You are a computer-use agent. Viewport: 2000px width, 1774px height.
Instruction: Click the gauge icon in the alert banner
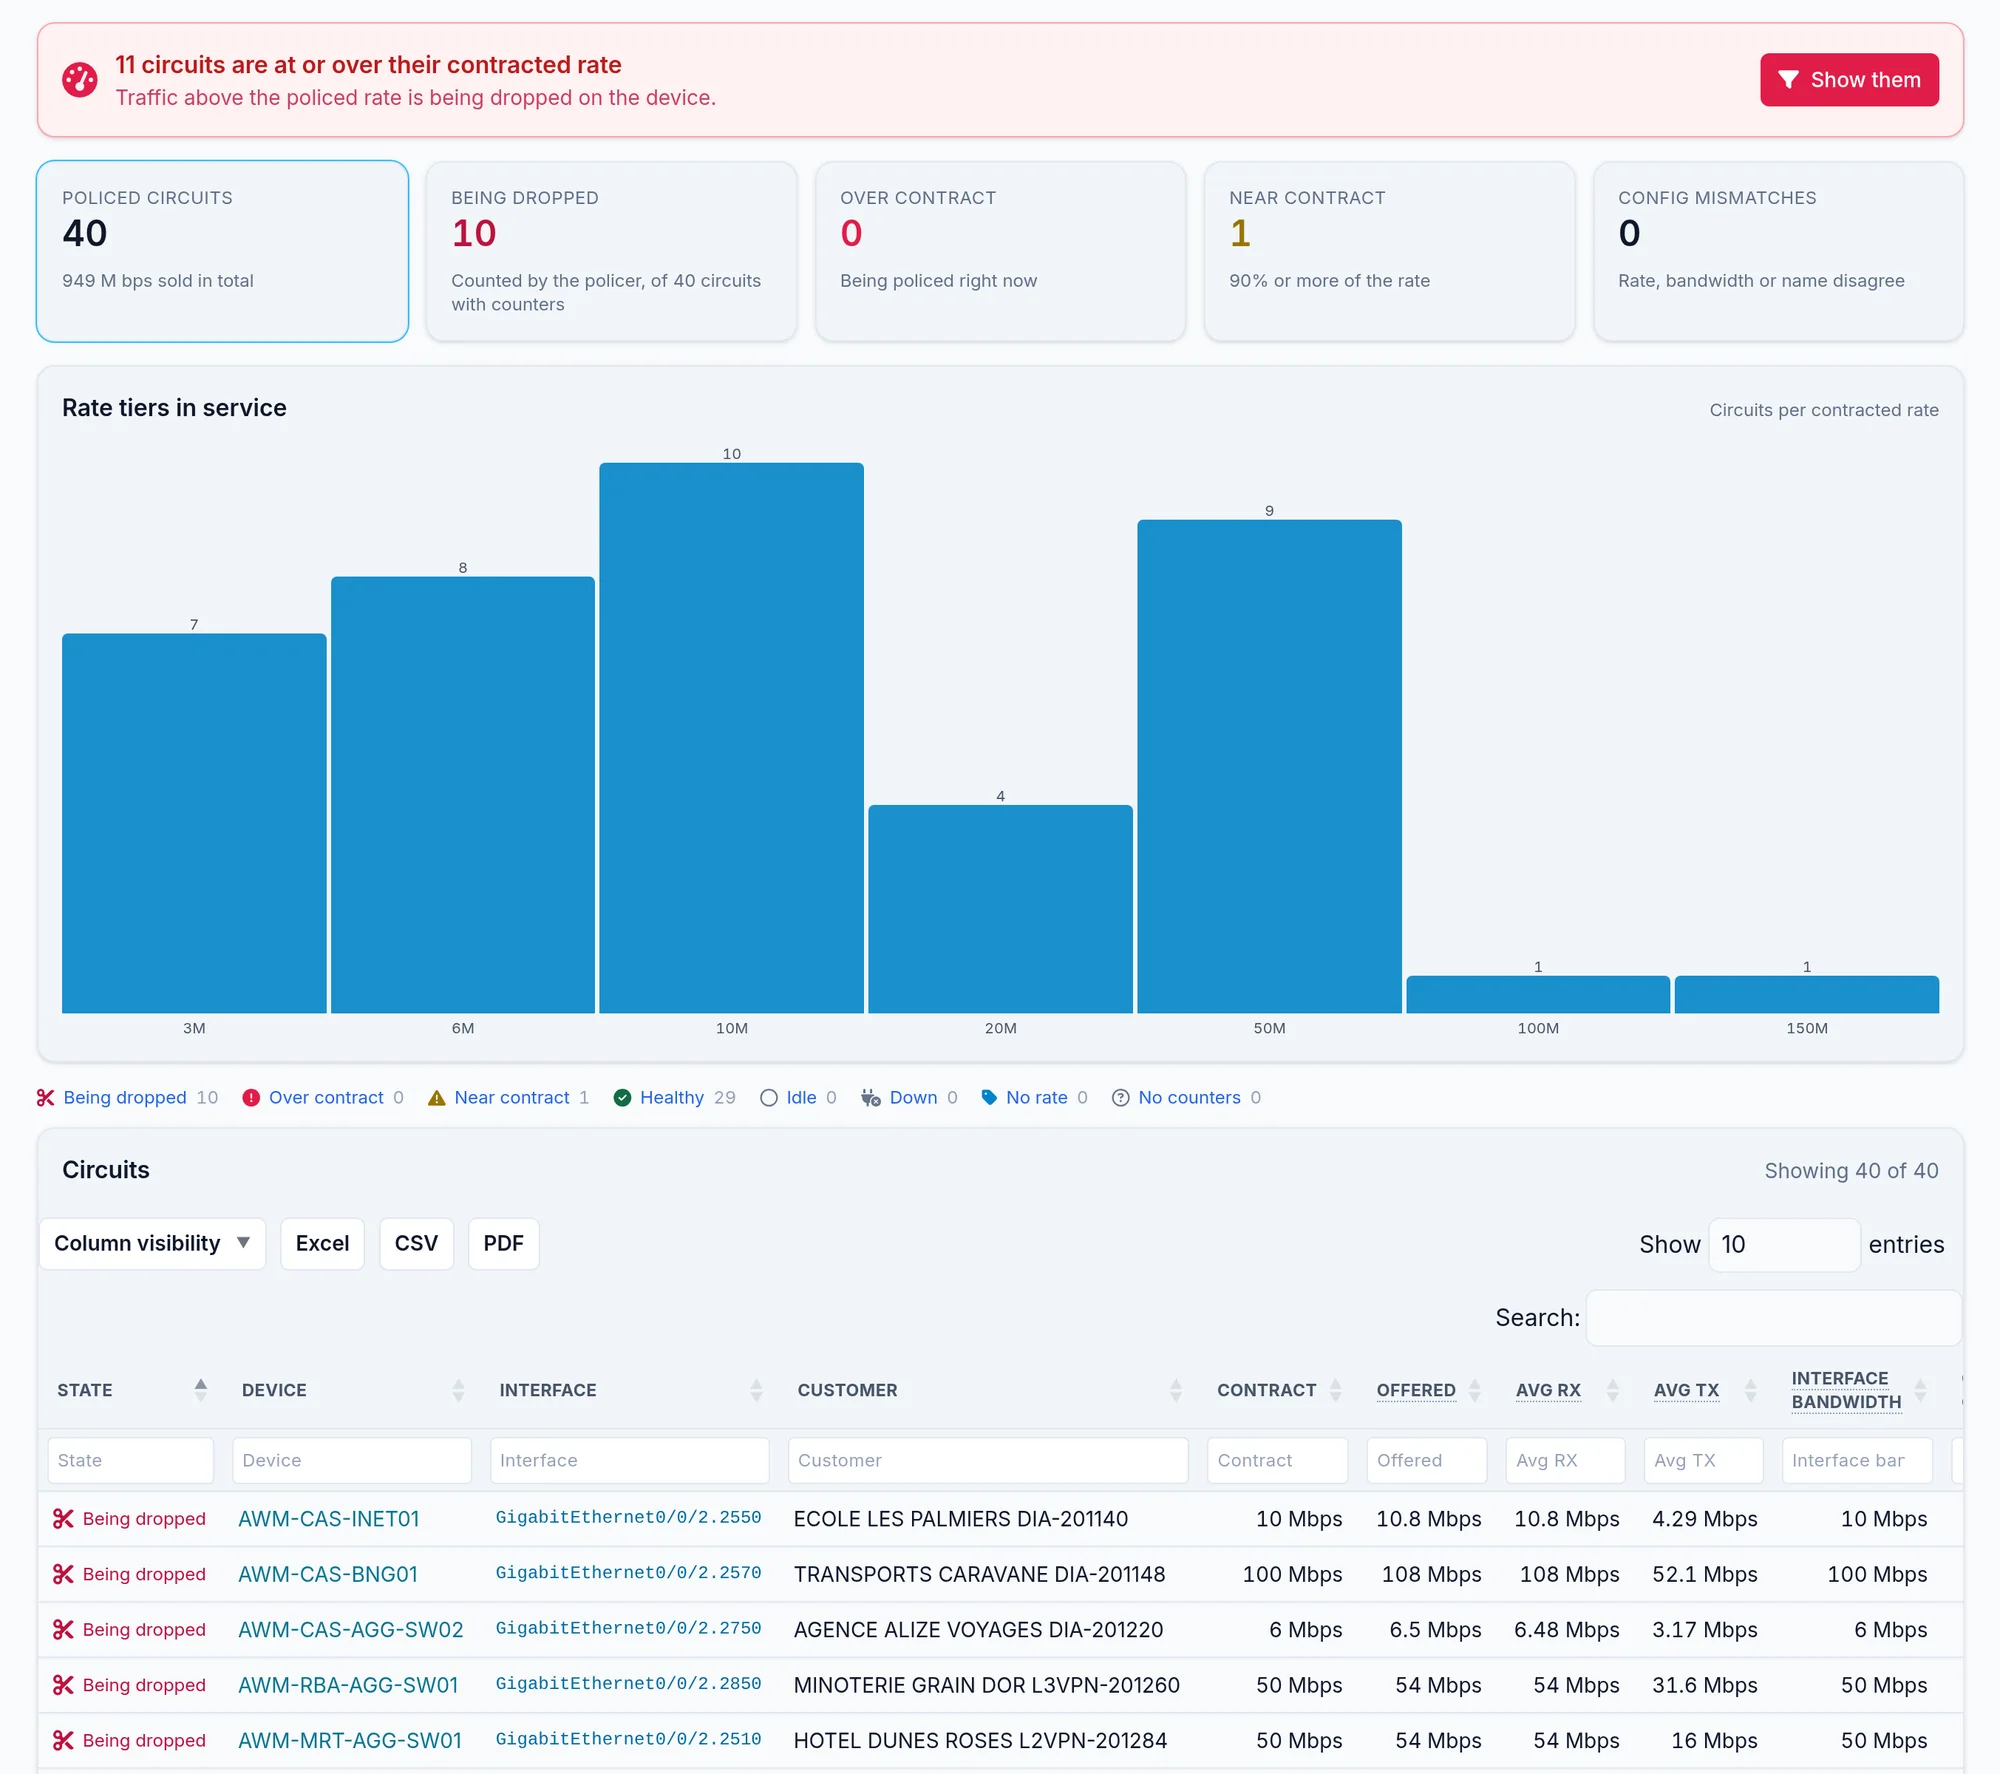coord(80,80)
